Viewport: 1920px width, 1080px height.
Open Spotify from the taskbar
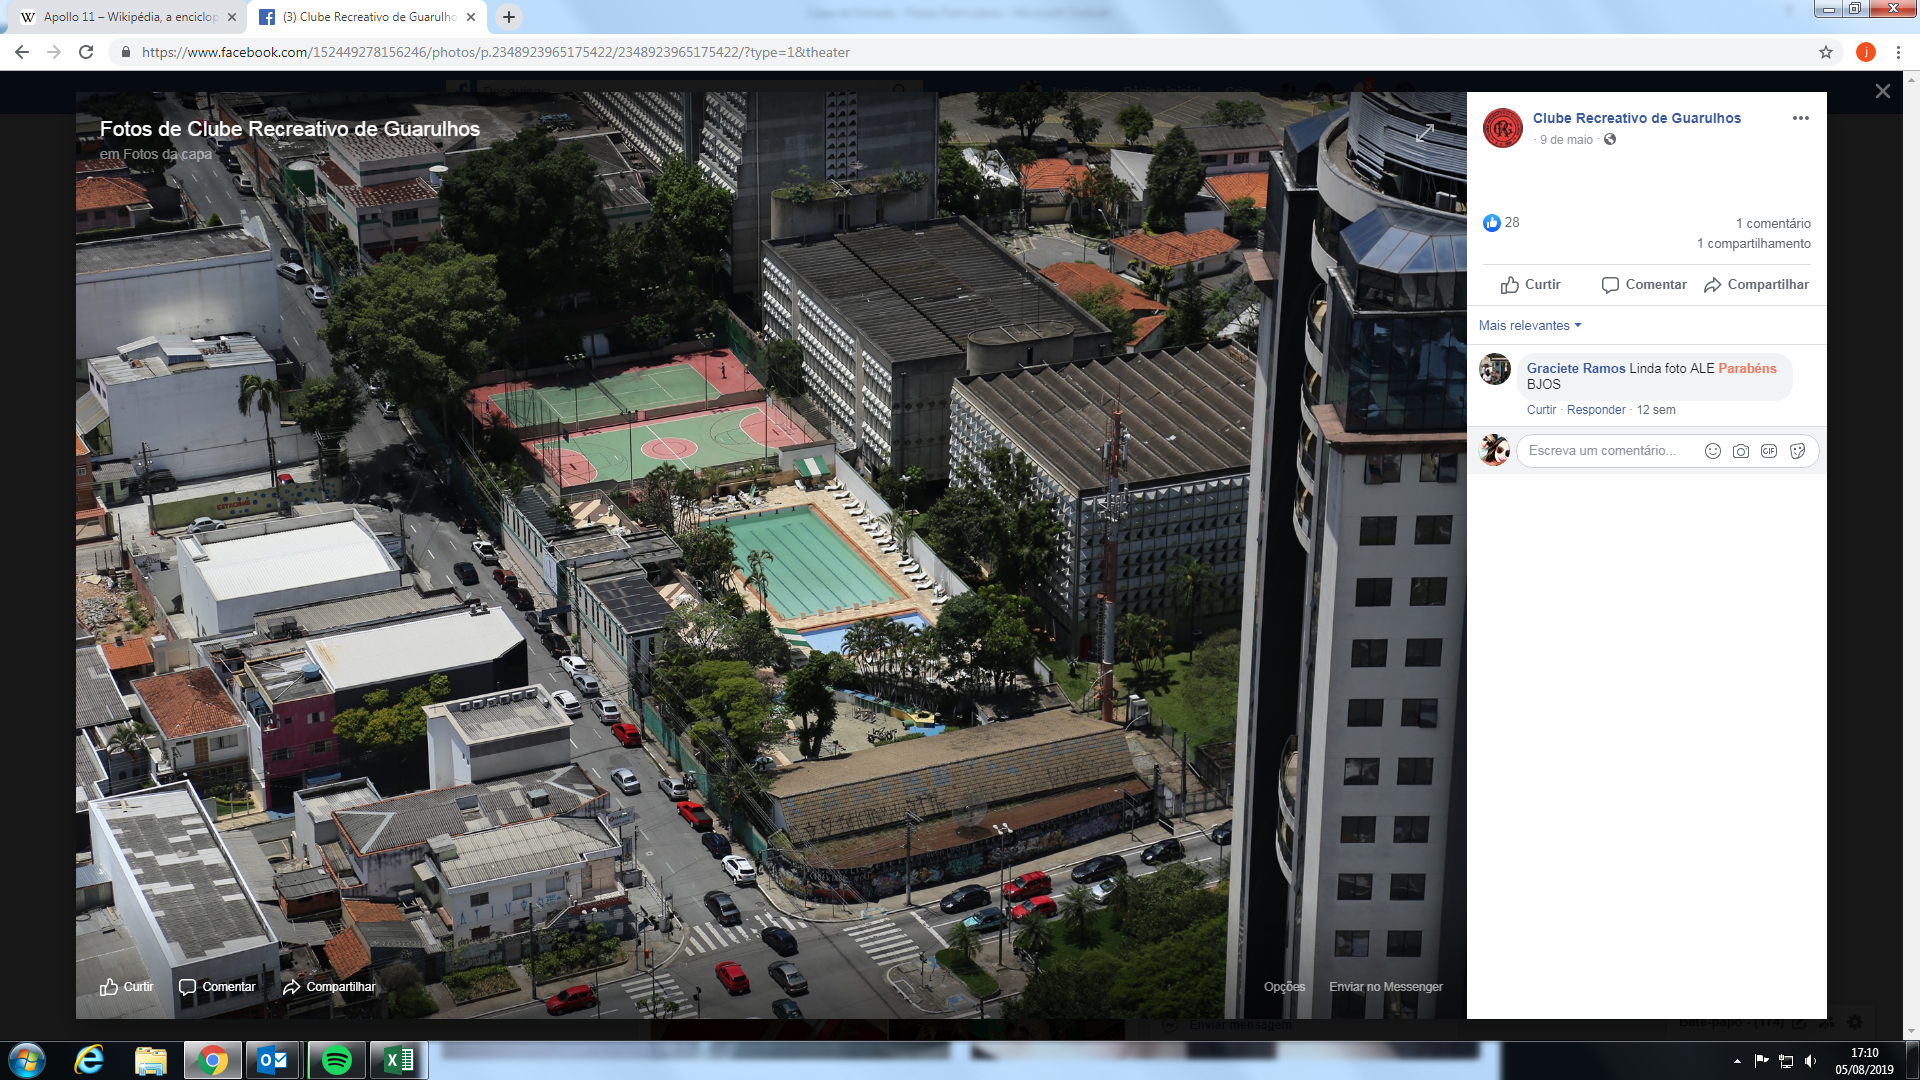[x=337, y=1060]
